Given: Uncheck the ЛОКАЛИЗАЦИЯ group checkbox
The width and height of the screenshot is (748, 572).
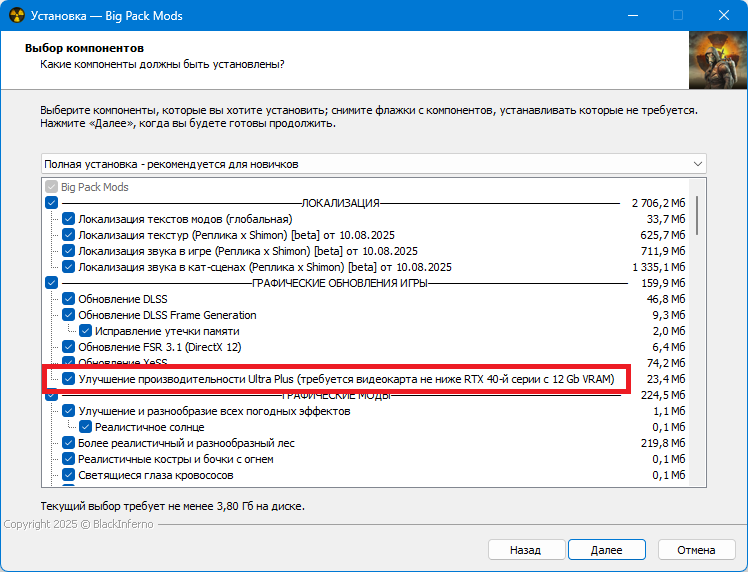Looking at the screenshot, I should click(x=52, y=203).
